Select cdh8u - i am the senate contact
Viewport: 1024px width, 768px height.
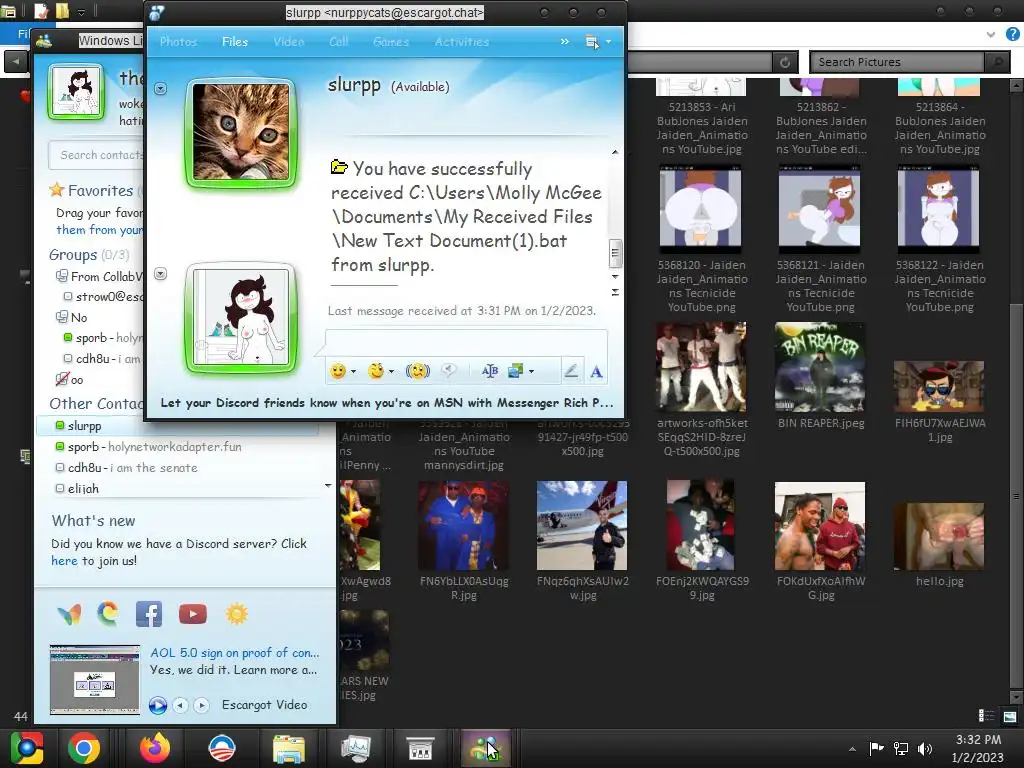pyautogui.click(x=126, y=468)
